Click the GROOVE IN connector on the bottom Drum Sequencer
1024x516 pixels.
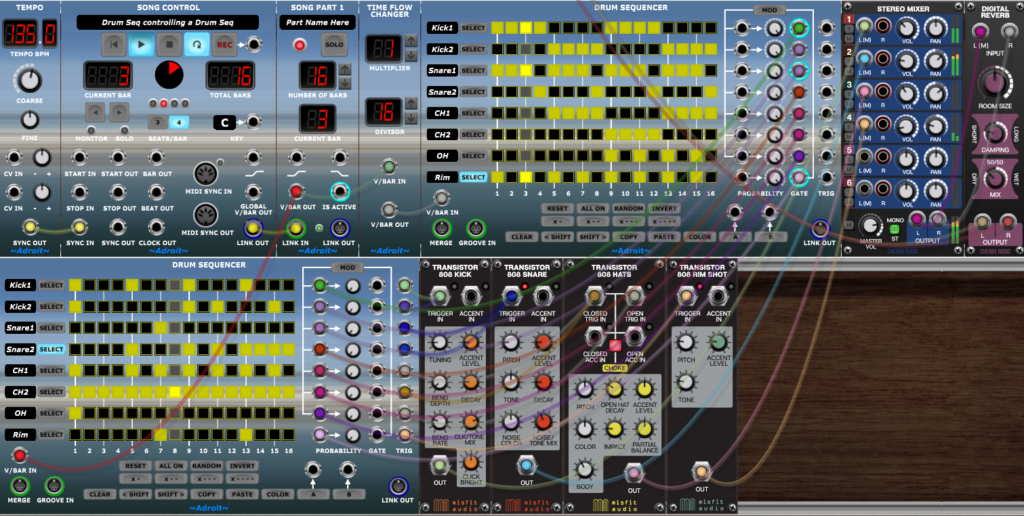coord(54,487)
